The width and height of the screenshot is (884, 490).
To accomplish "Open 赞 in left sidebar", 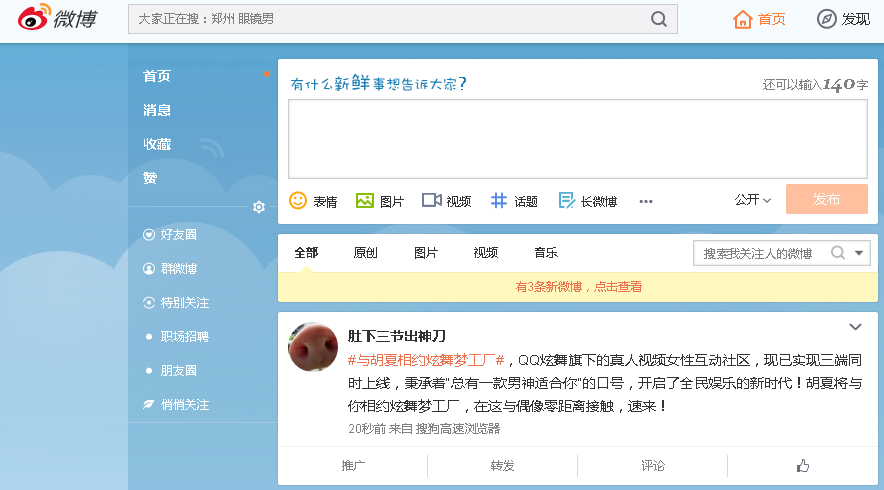I will point(150,178).
